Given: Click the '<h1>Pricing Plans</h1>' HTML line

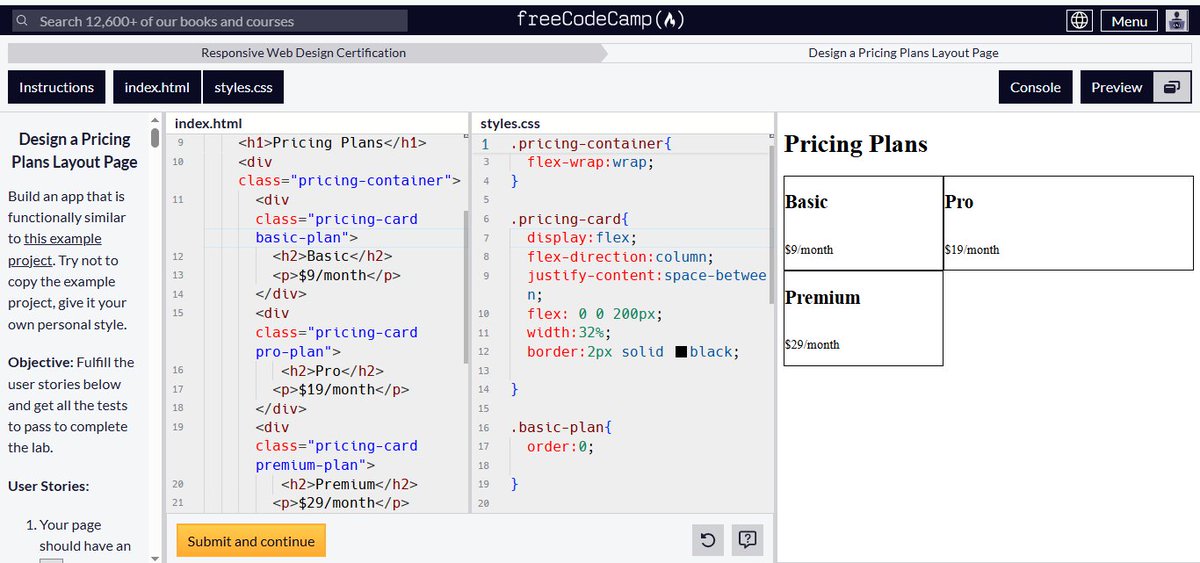Looking at the screenshot, I should [332, 143].
